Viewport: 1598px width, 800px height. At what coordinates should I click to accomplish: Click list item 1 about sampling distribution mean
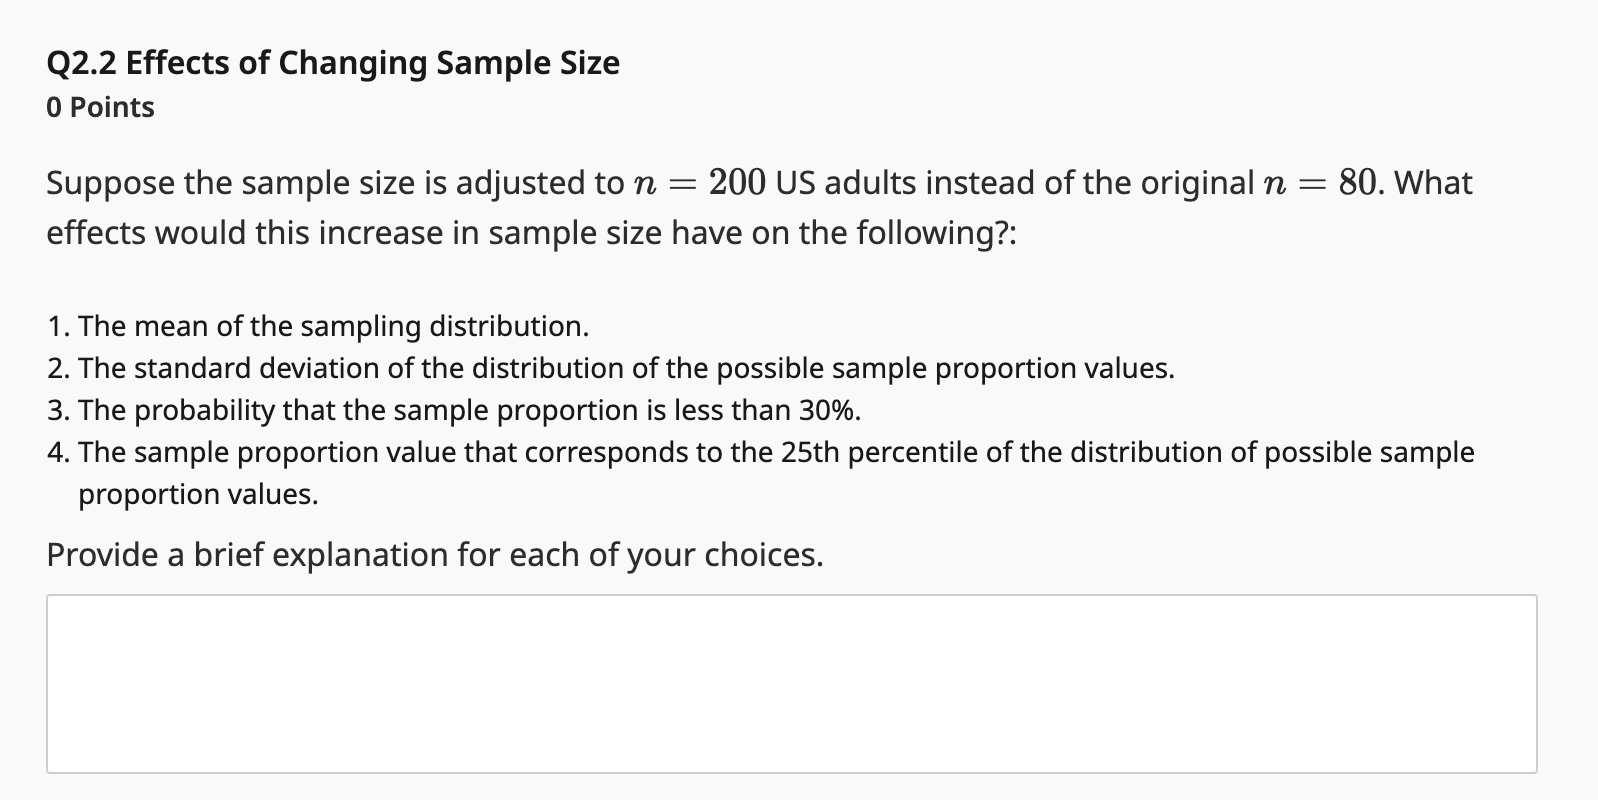(x=318, y=326)
